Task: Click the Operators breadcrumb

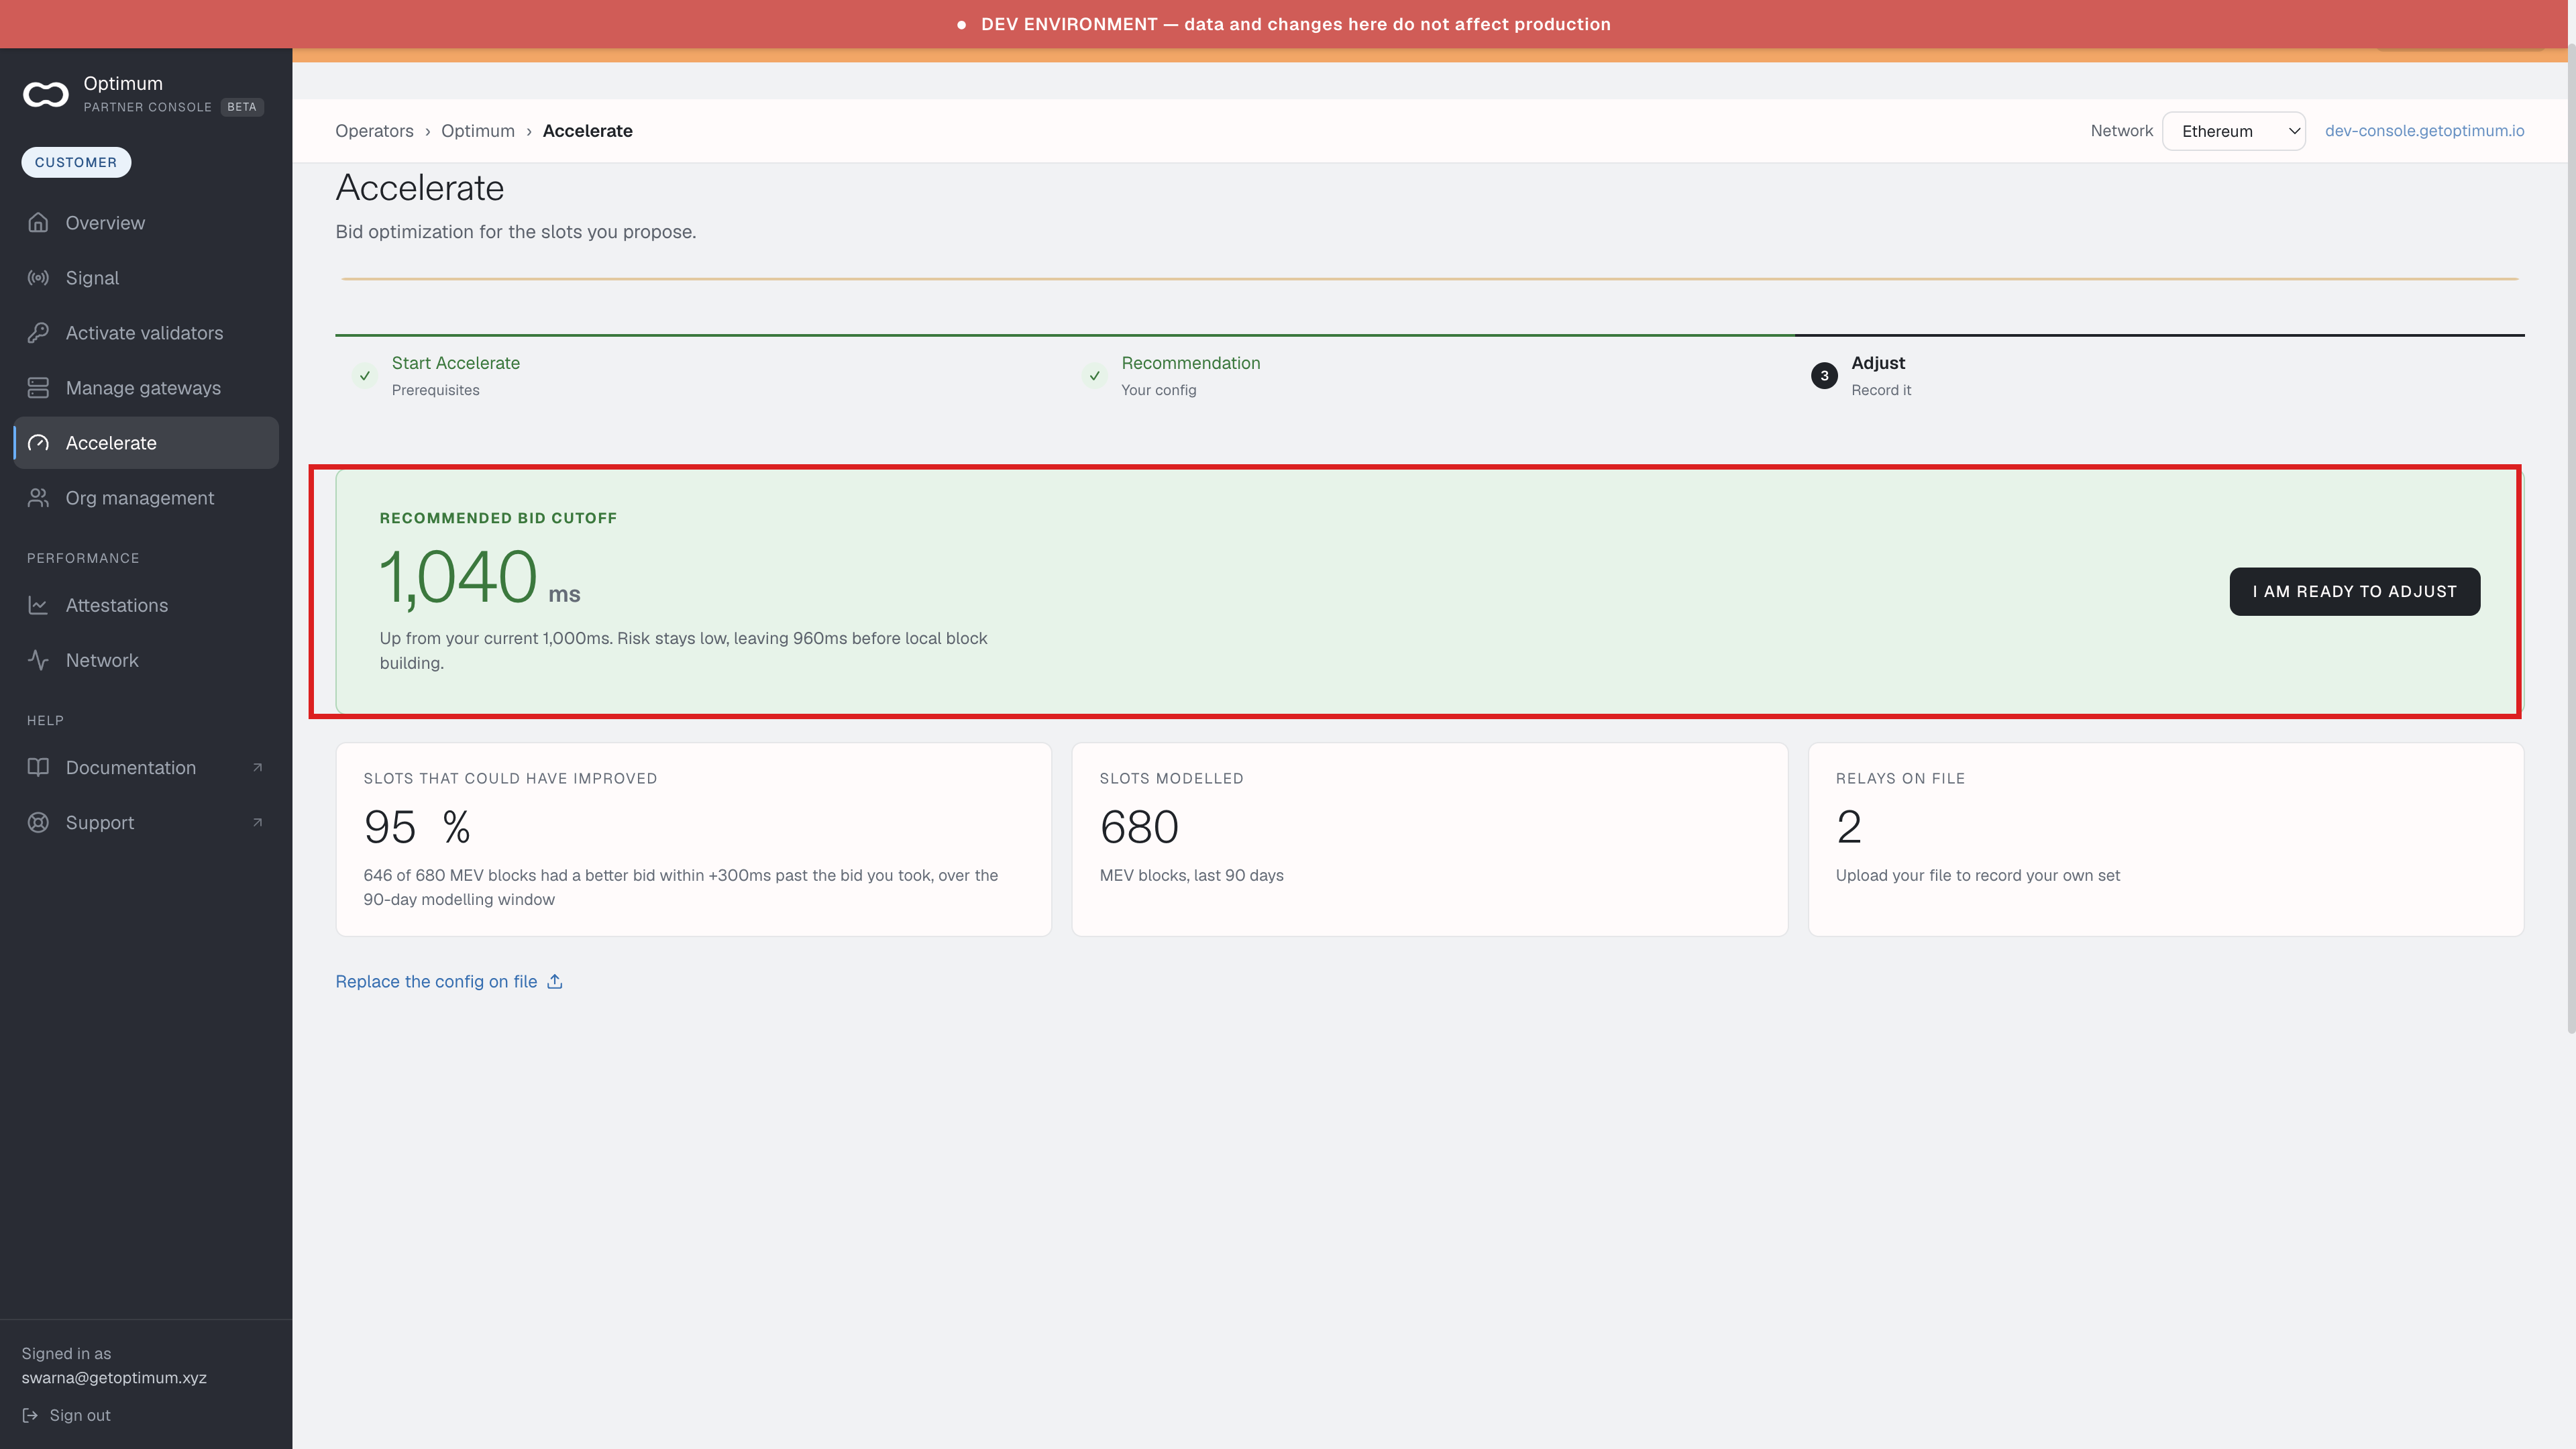Action: 374,131
